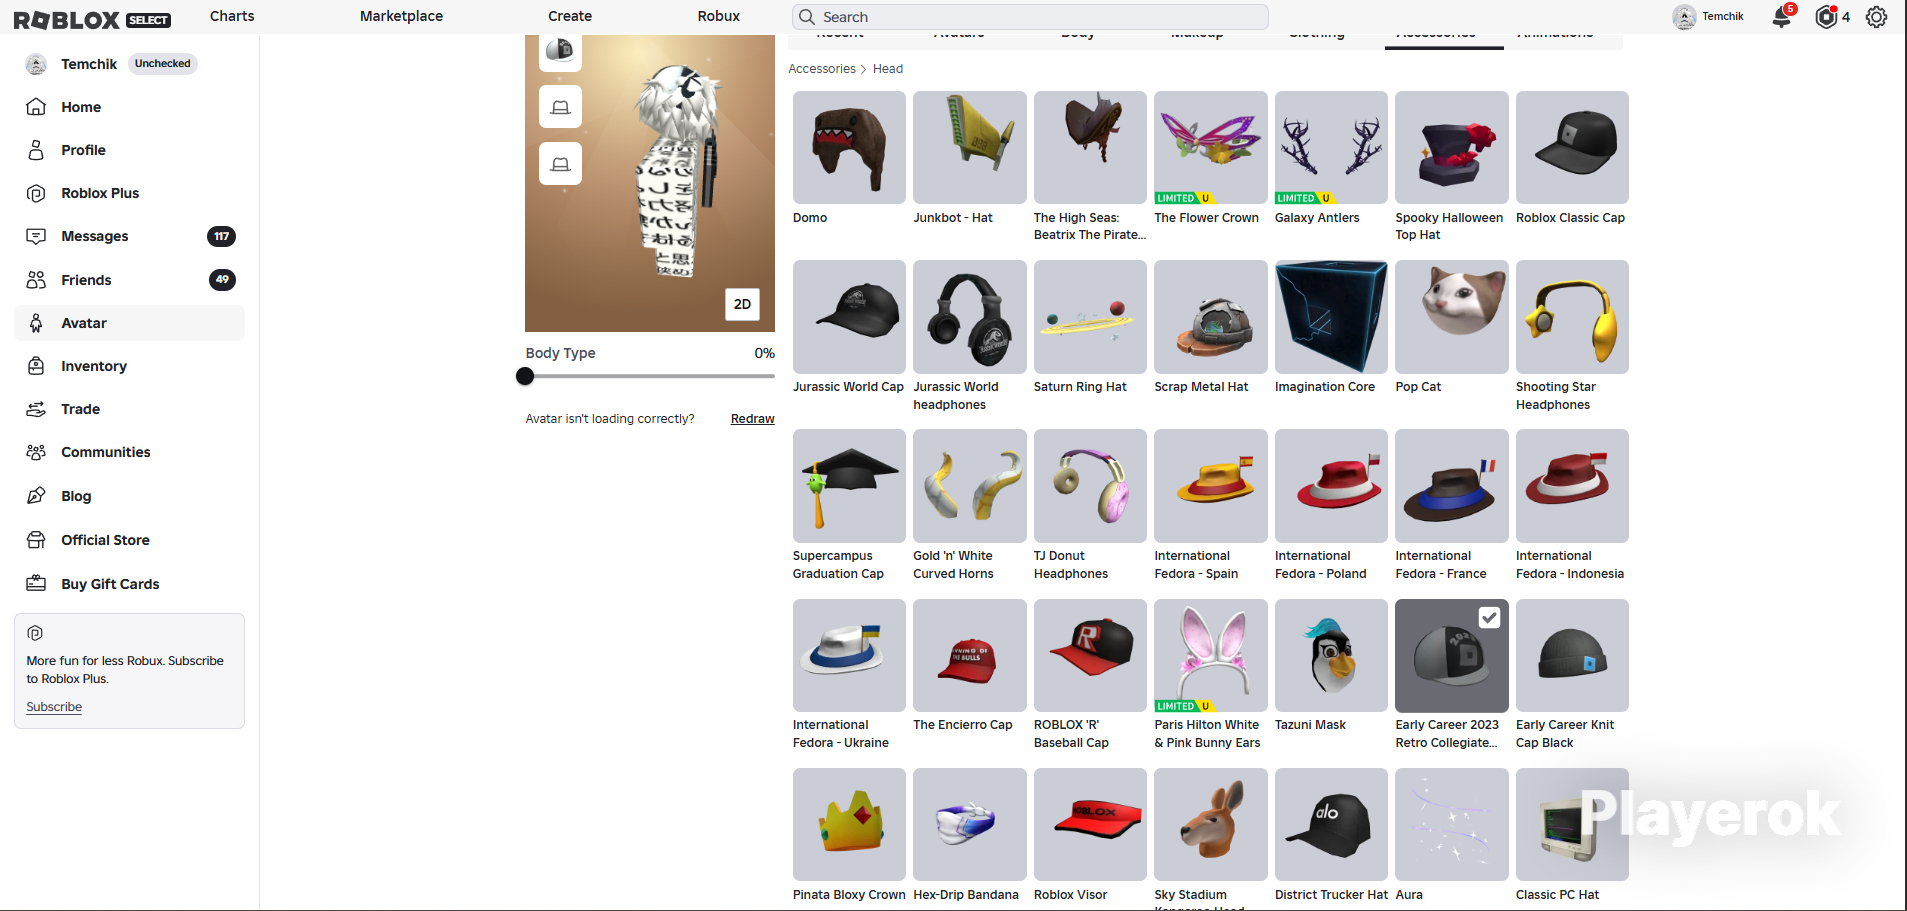This screenshot has width=1907, height=911.
Task: Click the Robux balance icon
Action: click(x=1826, y=17)
